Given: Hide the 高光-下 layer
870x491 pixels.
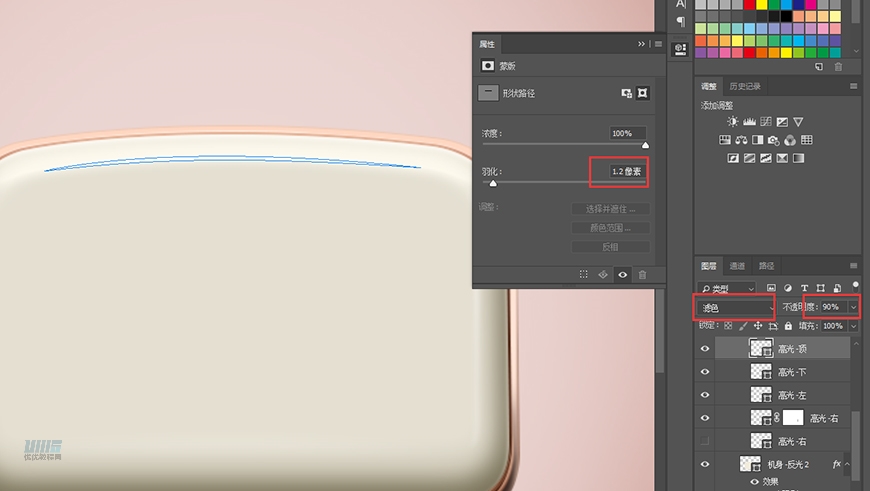Looking at the screenshot, I should coord(705,372).
